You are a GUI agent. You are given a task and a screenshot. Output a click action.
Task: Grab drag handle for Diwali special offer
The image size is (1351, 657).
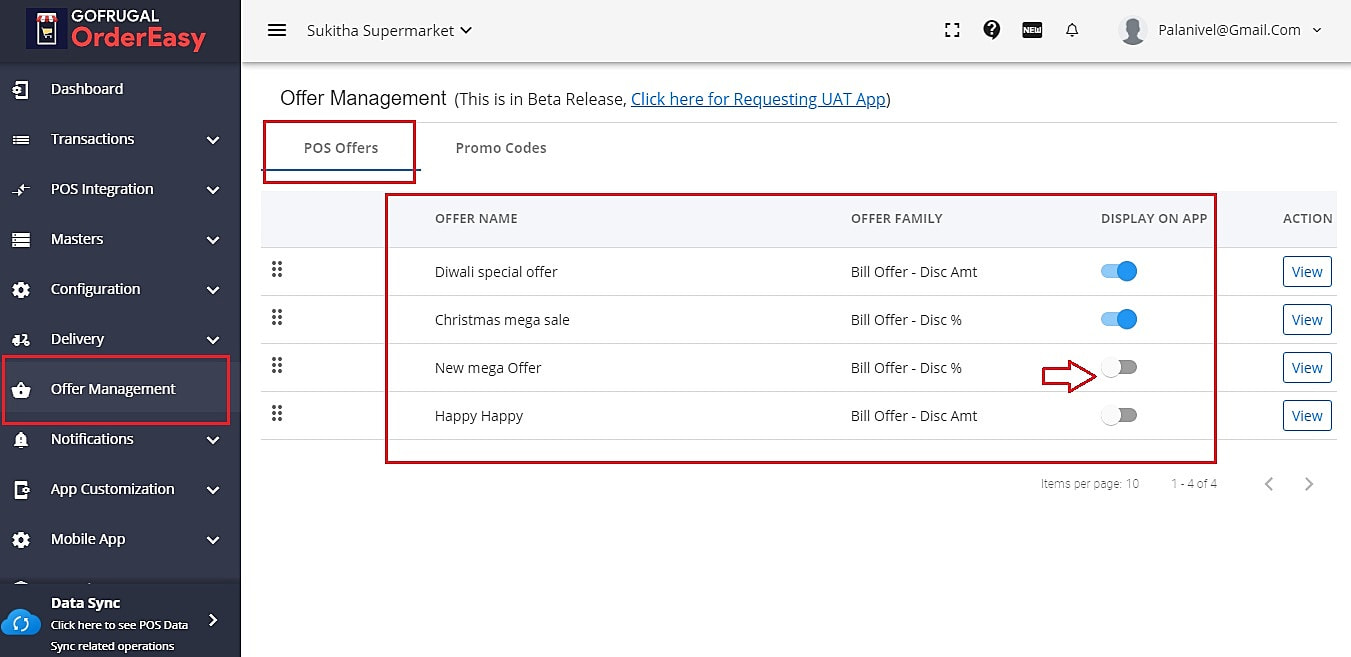pos(277,270)
